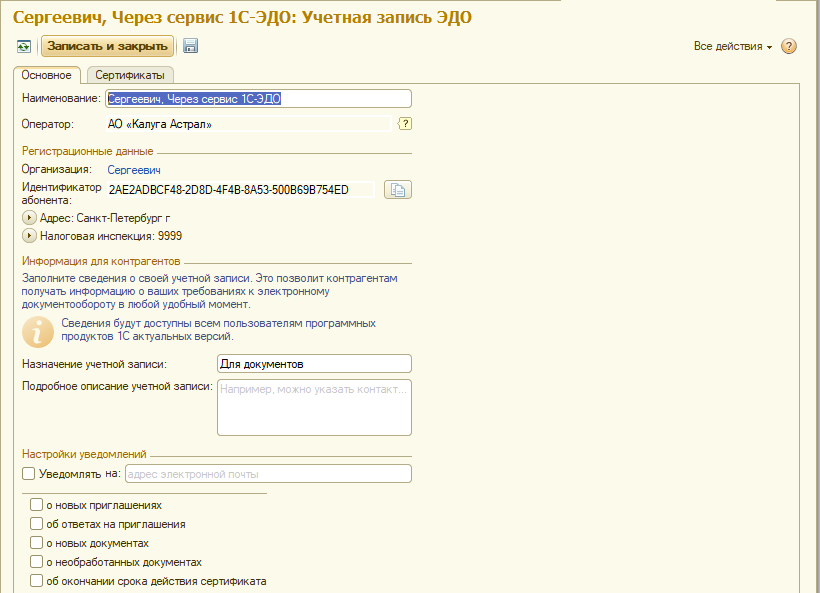The height and width of the screenshot is (593, 820).
Task: Copy the subscriber identifier with the copy icon
Action: click(397, 189)
